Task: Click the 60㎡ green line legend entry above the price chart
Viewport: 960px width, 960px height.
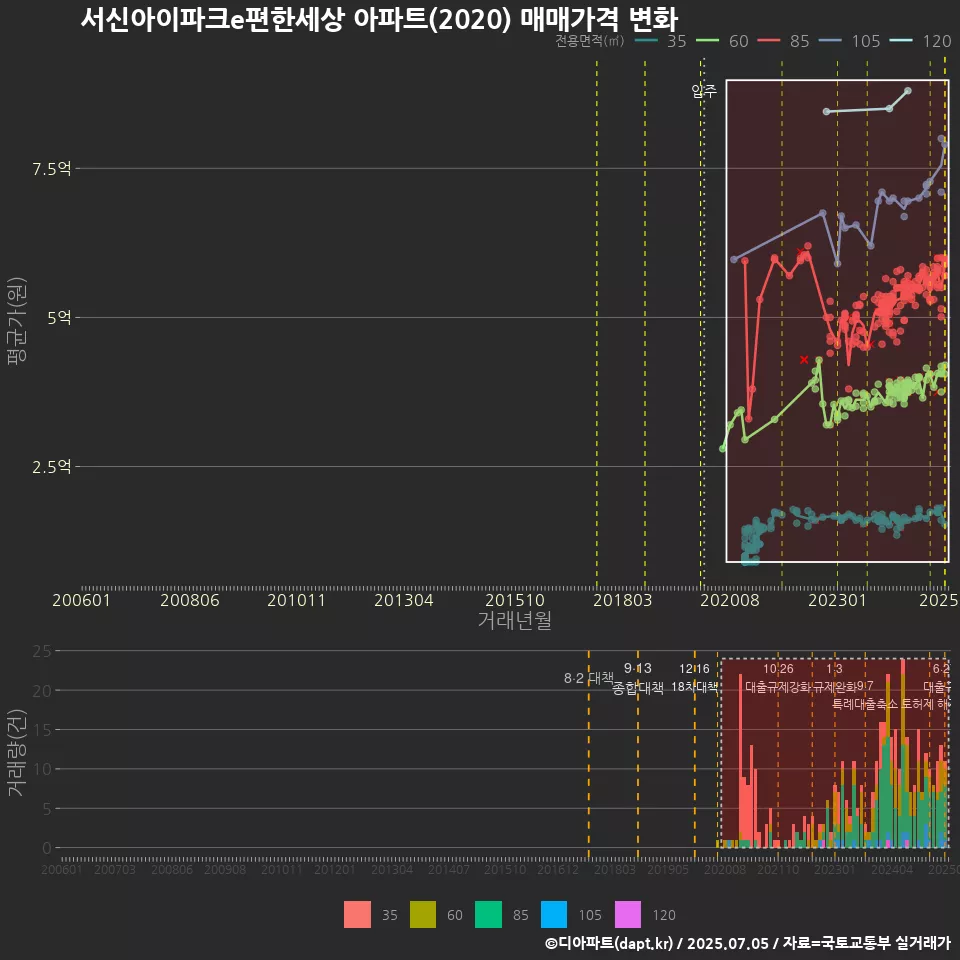Action: coord(722,41)
